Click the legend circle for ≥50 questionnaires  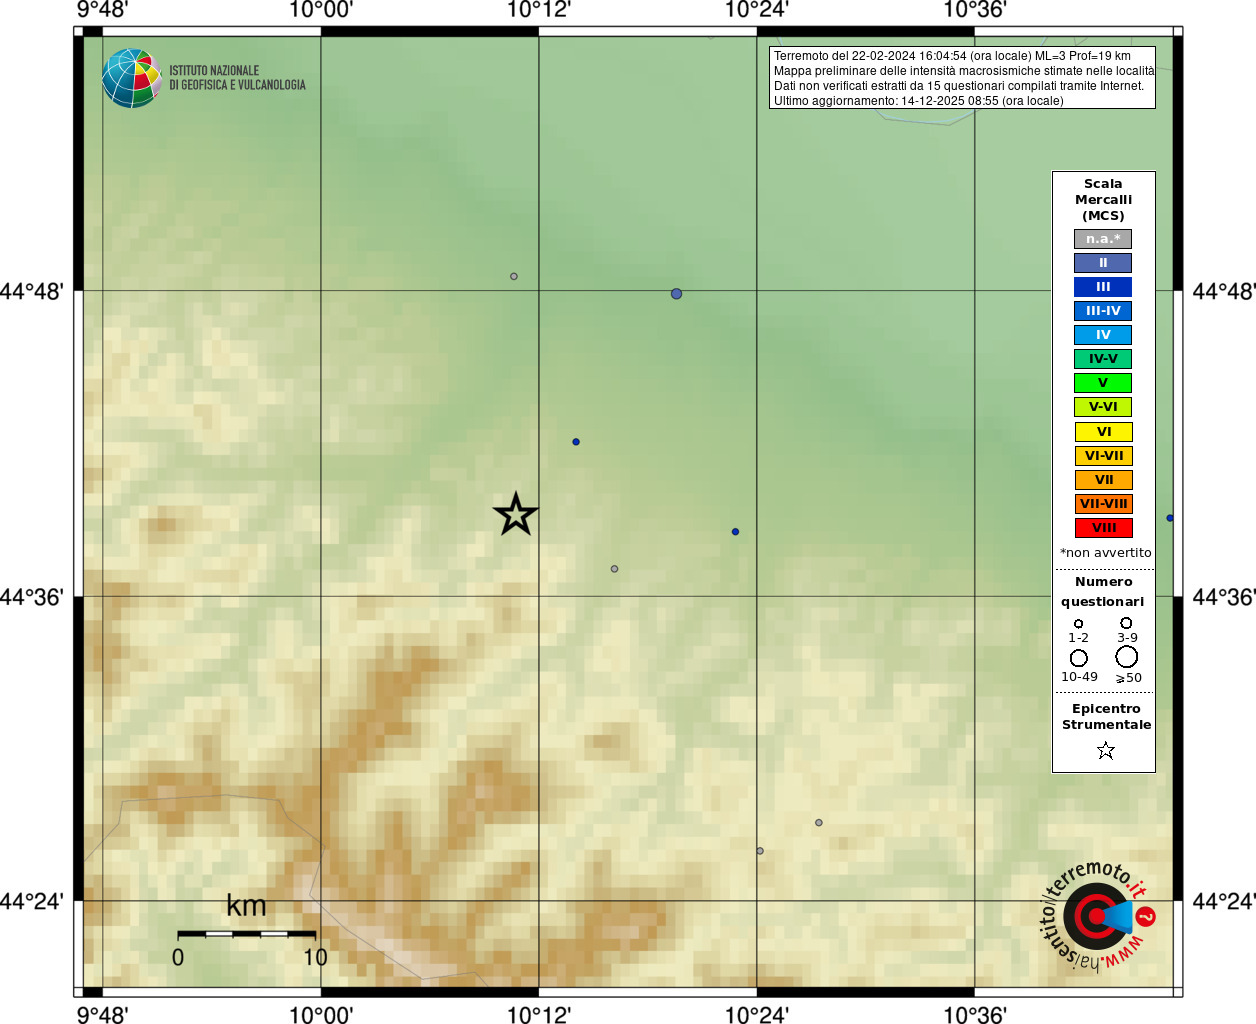pos(1127,657)
